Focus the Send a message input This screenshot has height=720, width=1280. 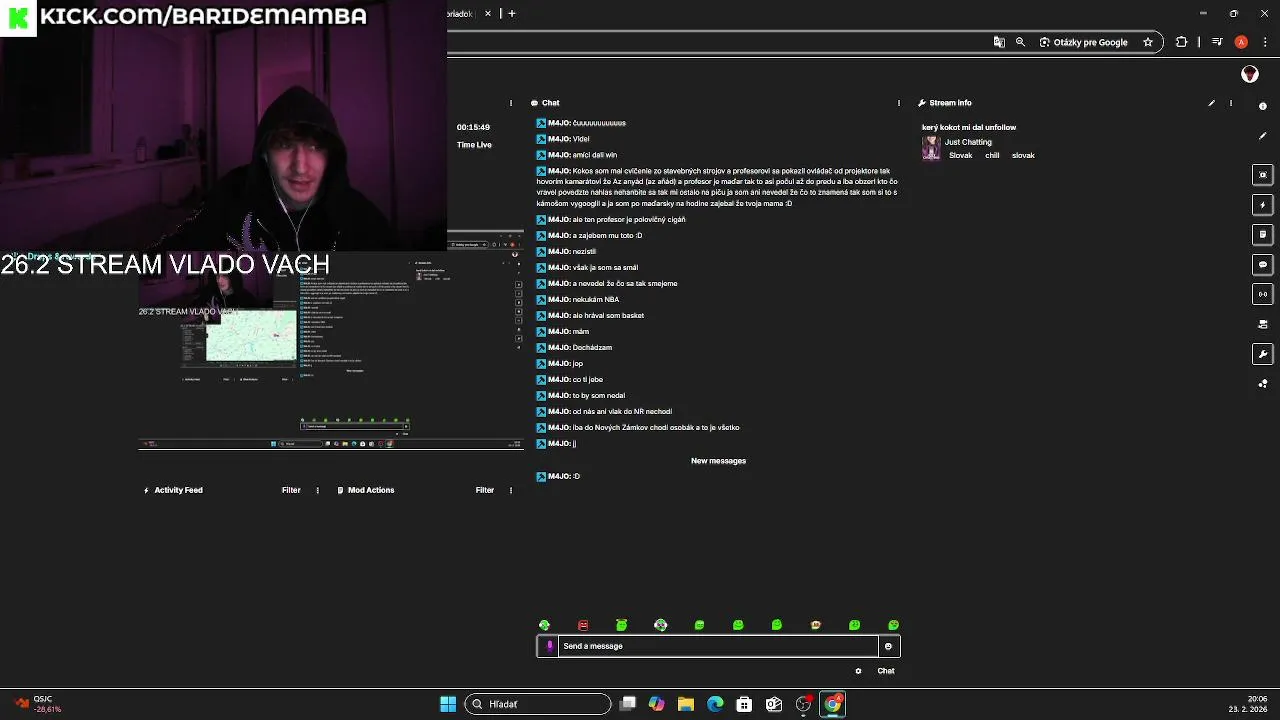[x=718, y=646]
